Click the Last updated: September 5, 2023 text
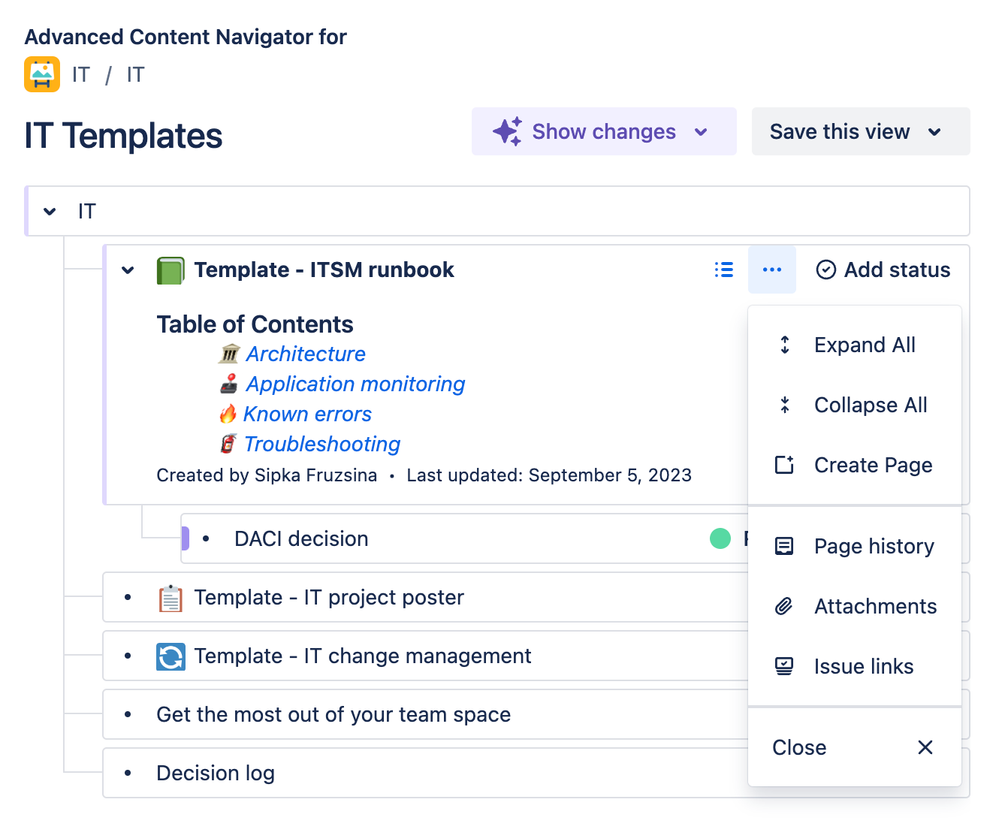The width and height of the screenshot is (999, 823). (549, 475)
